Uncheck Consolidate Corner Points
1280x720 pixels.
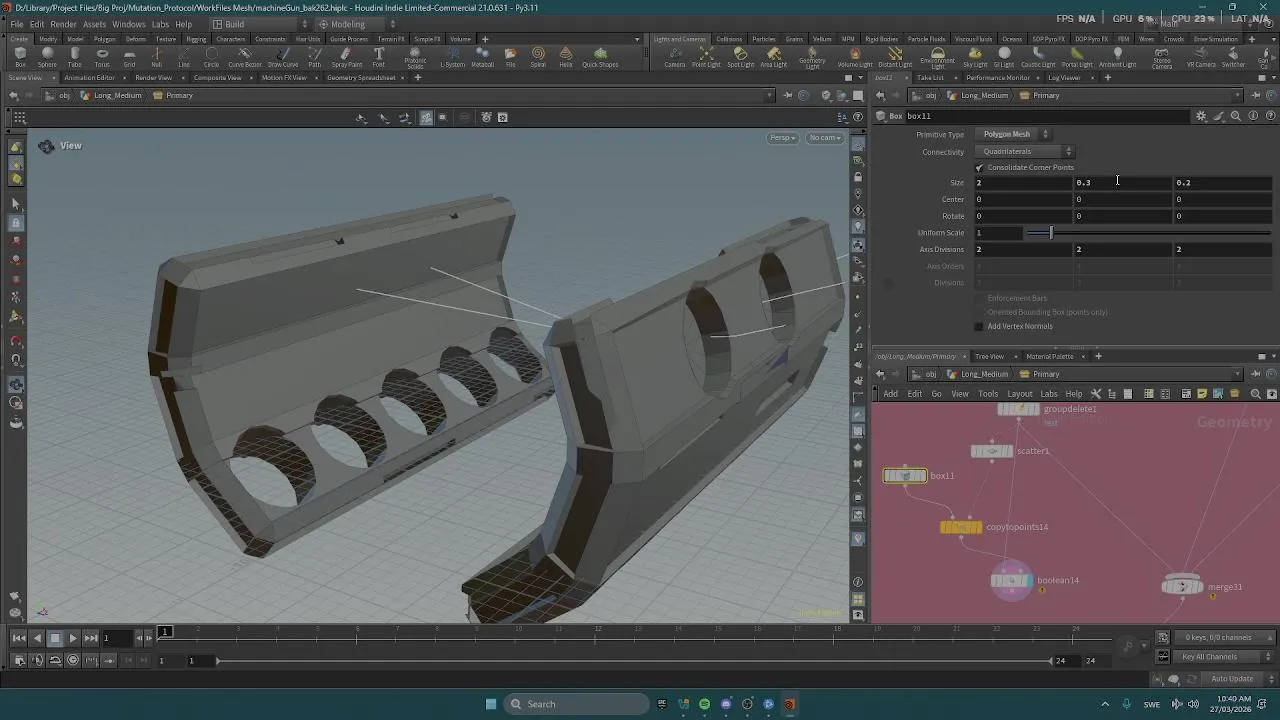click(979, 168)
